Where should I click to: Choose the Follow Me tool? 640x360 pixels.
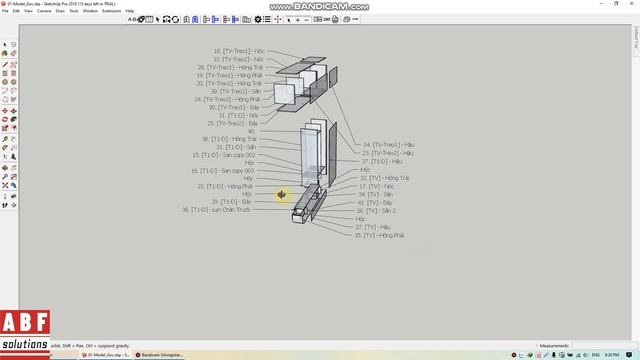[x=13, y=119]
